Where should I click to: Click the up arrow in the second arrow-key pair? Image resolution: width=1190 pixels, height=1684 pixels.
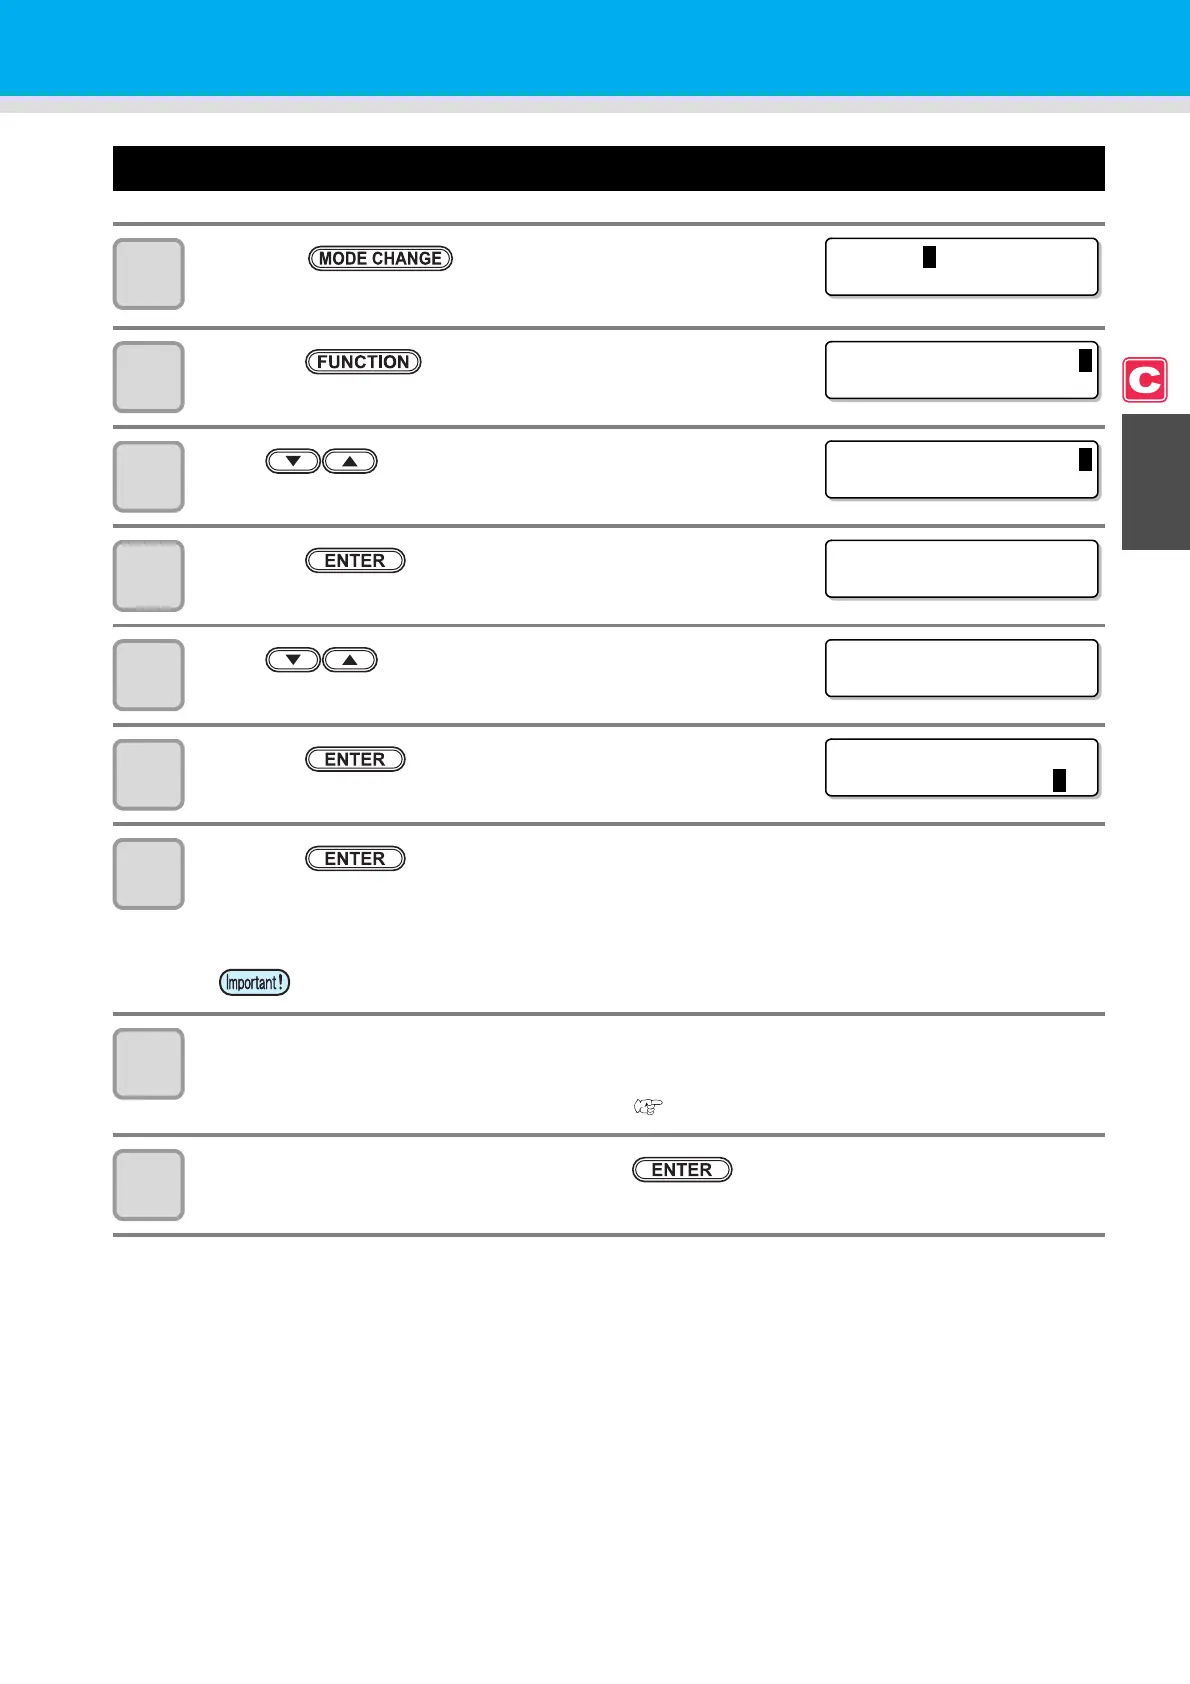(350, 660)
